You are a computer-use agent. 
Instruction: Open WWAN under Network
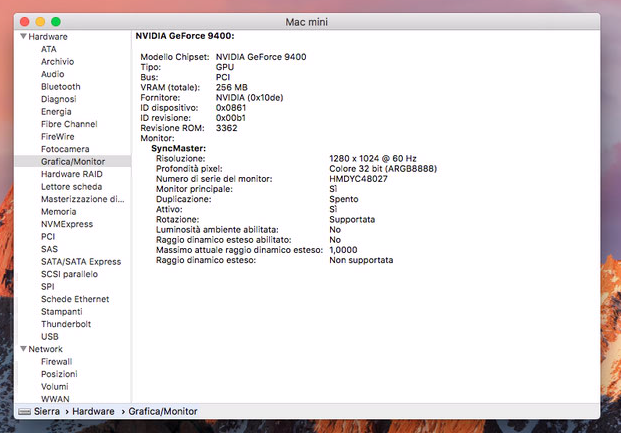pos(55,399)
